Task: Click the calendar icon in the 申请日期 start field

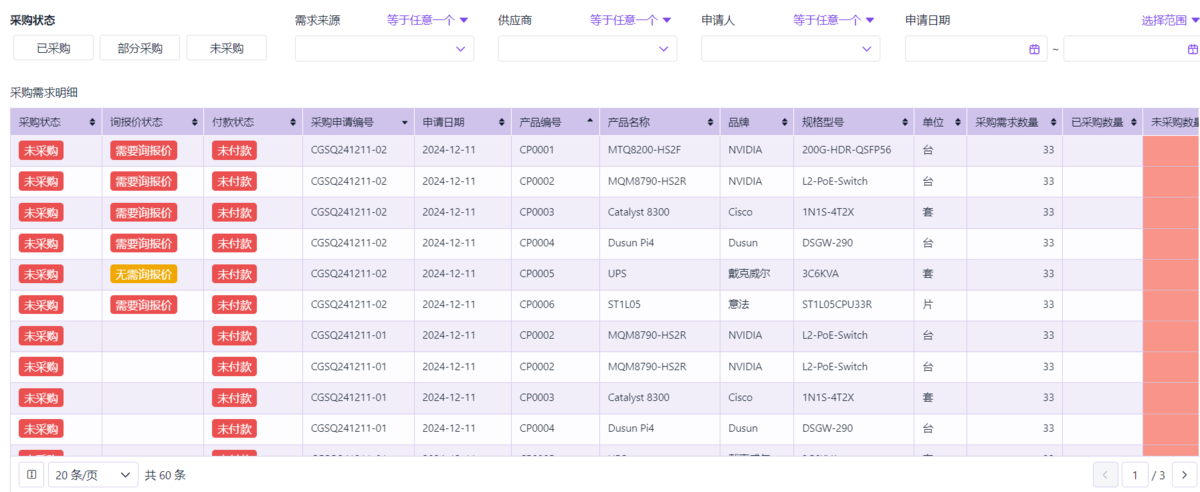Action: 1035,49
